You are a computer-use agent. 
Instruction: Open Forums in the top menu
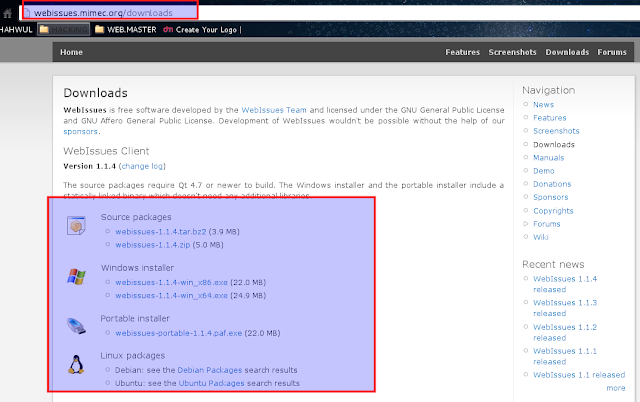pos(612,52)
